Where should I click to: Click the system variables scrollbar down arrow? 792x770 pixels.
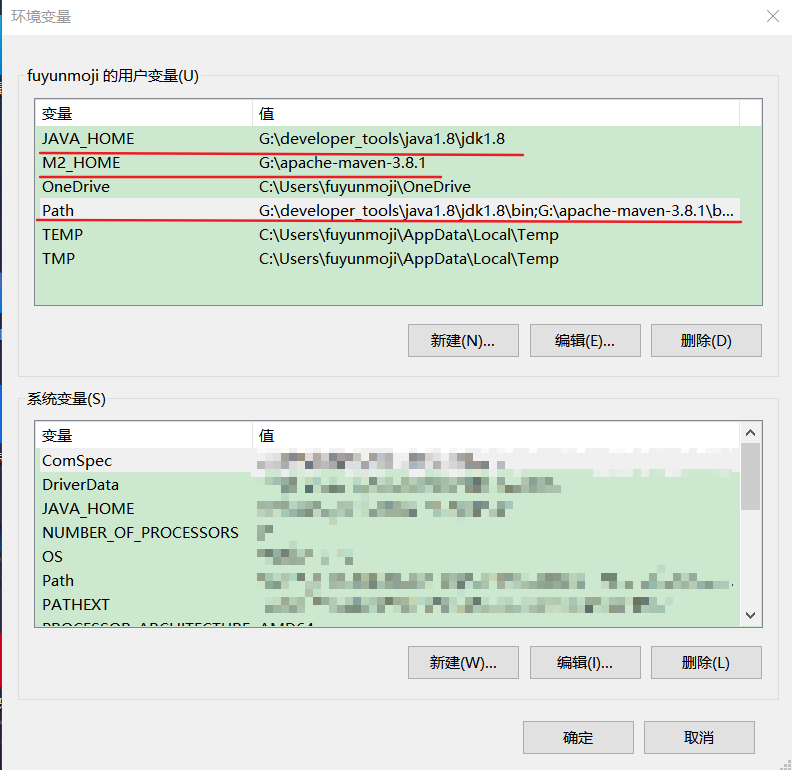click(751, 615)
